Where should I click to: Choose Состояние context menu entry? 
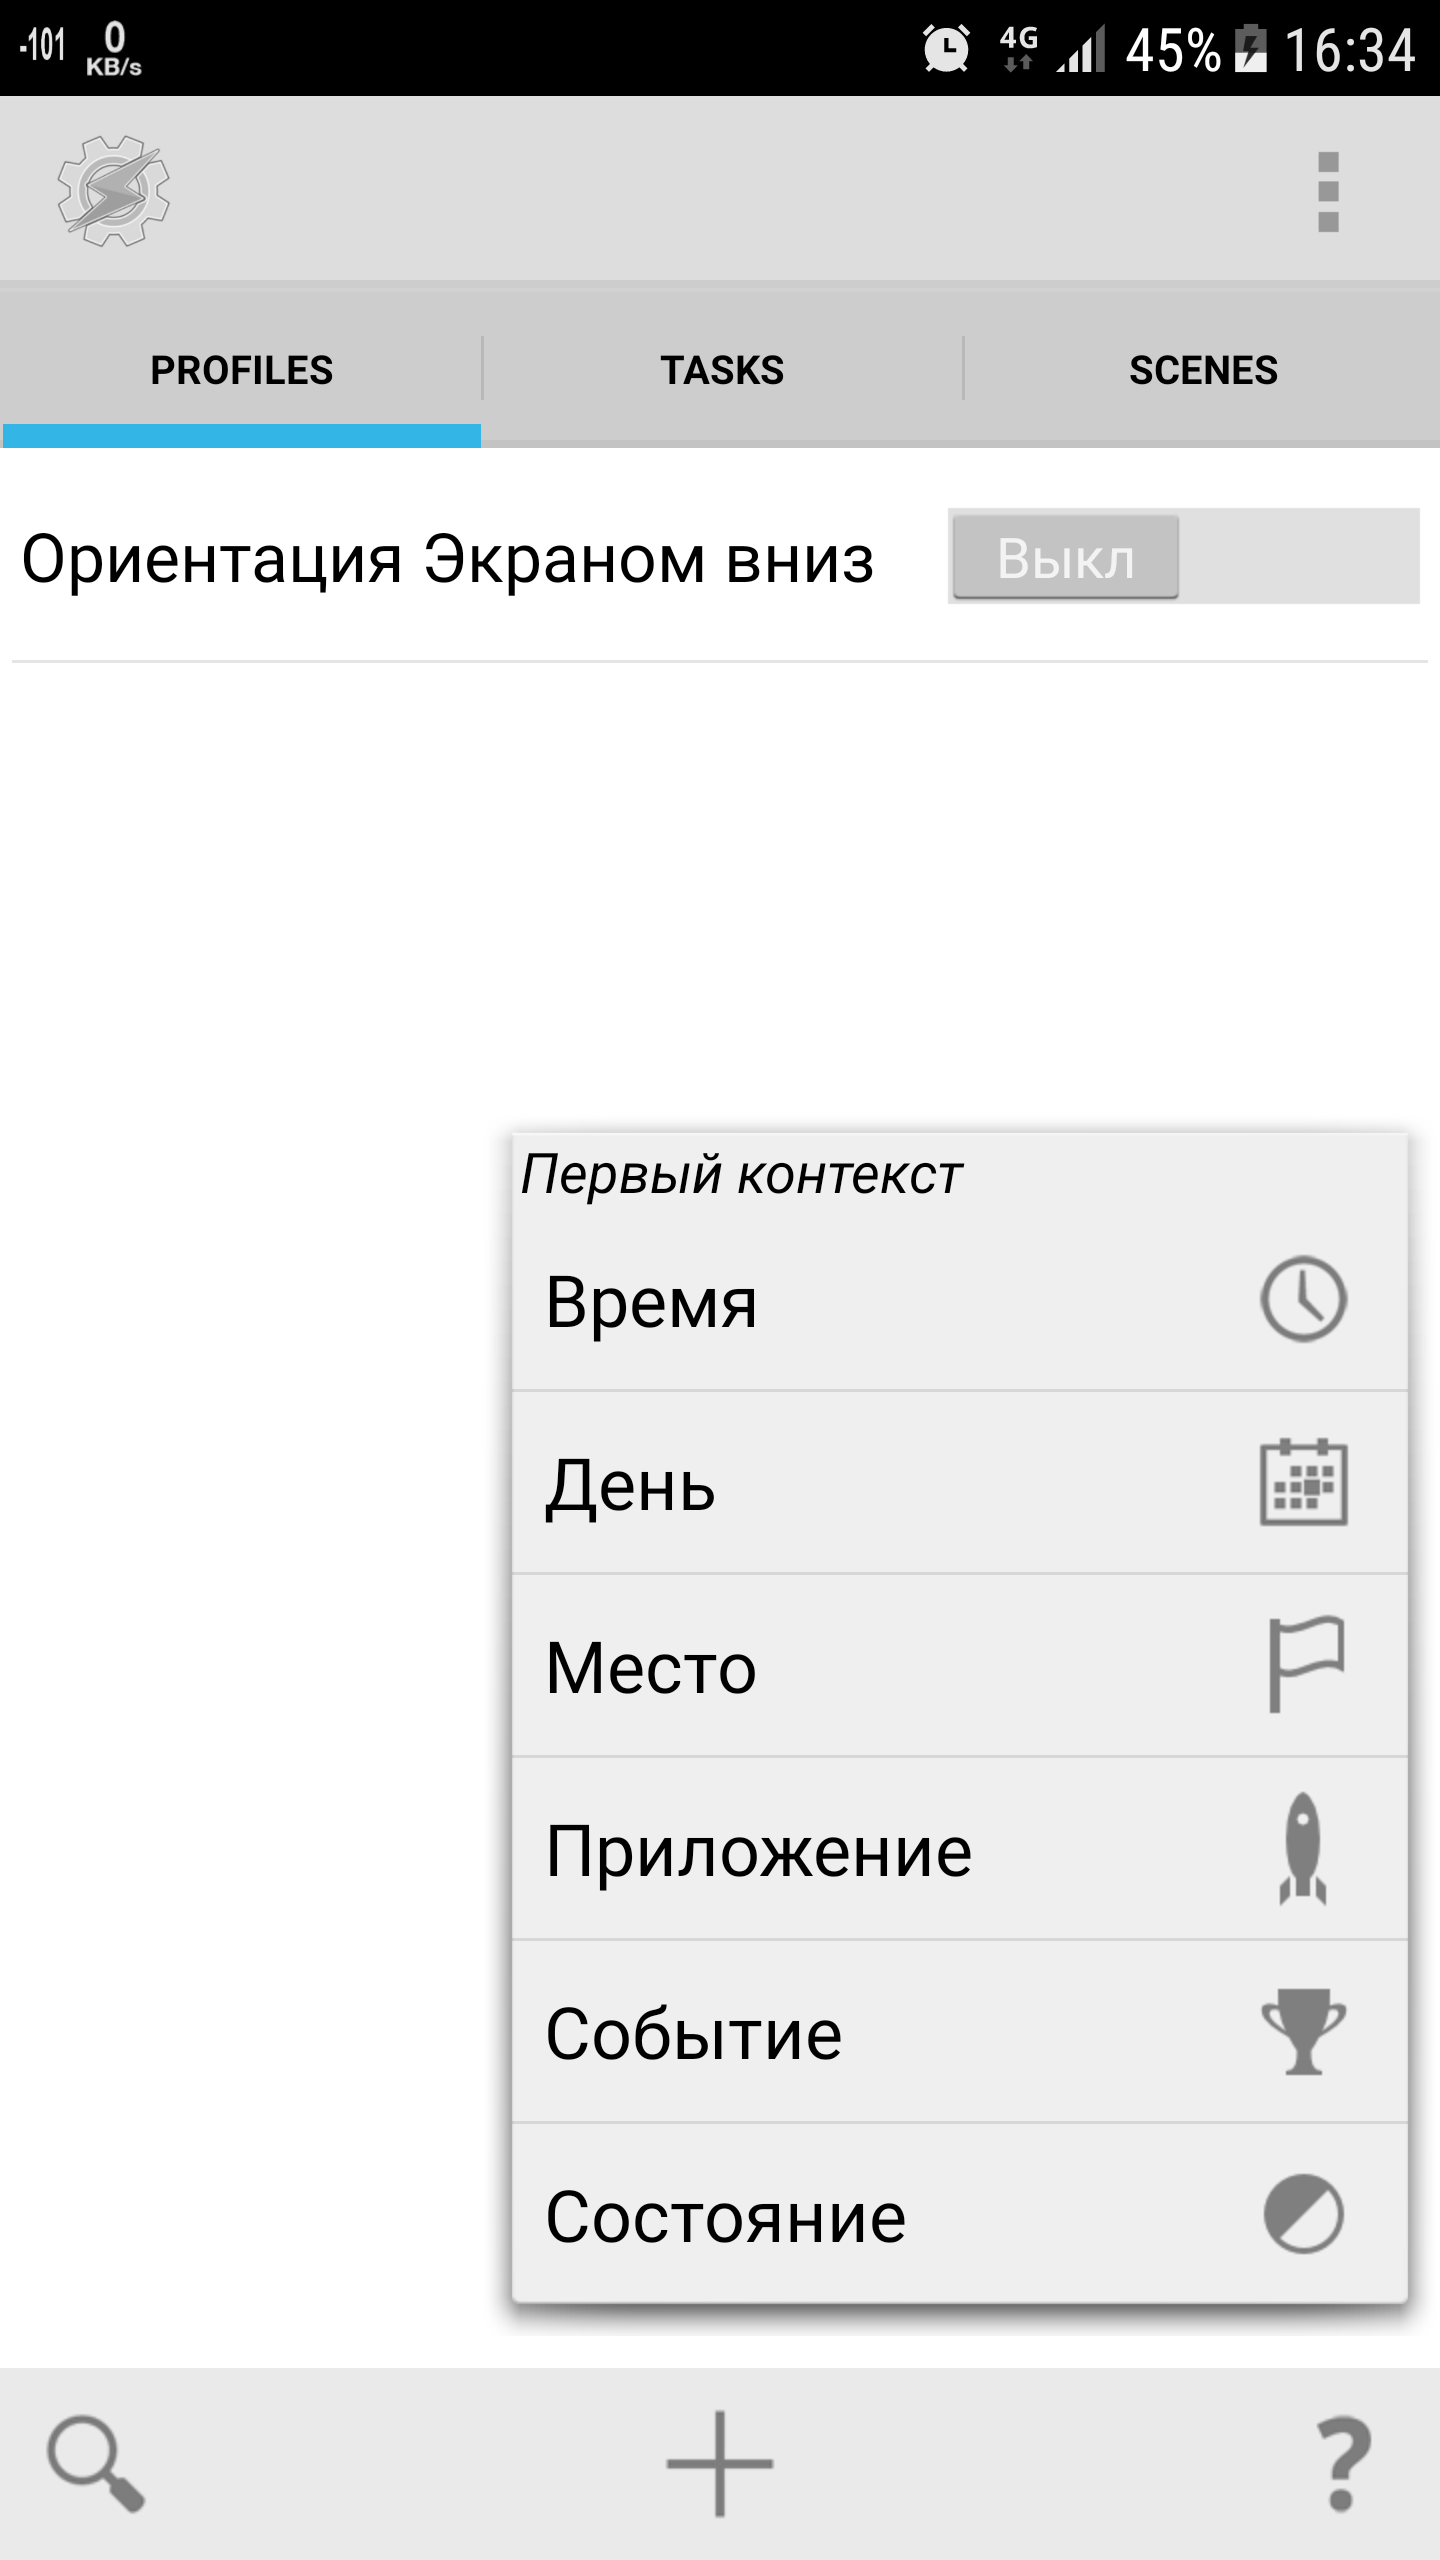[x=960, y=2215]
